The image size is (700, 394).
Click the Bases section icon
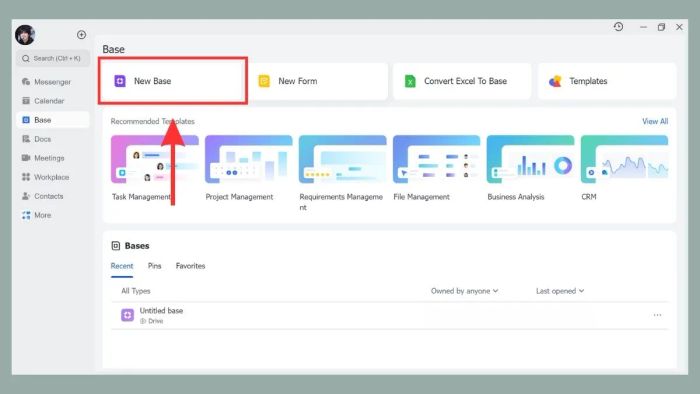point(116,246)
